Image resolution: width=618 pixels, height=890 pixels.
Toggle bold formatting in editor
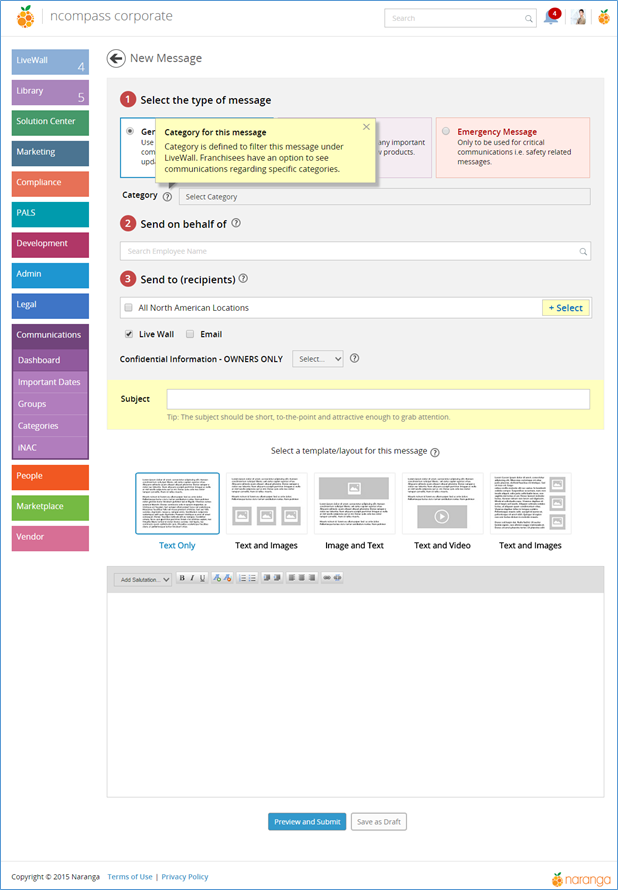182,578
